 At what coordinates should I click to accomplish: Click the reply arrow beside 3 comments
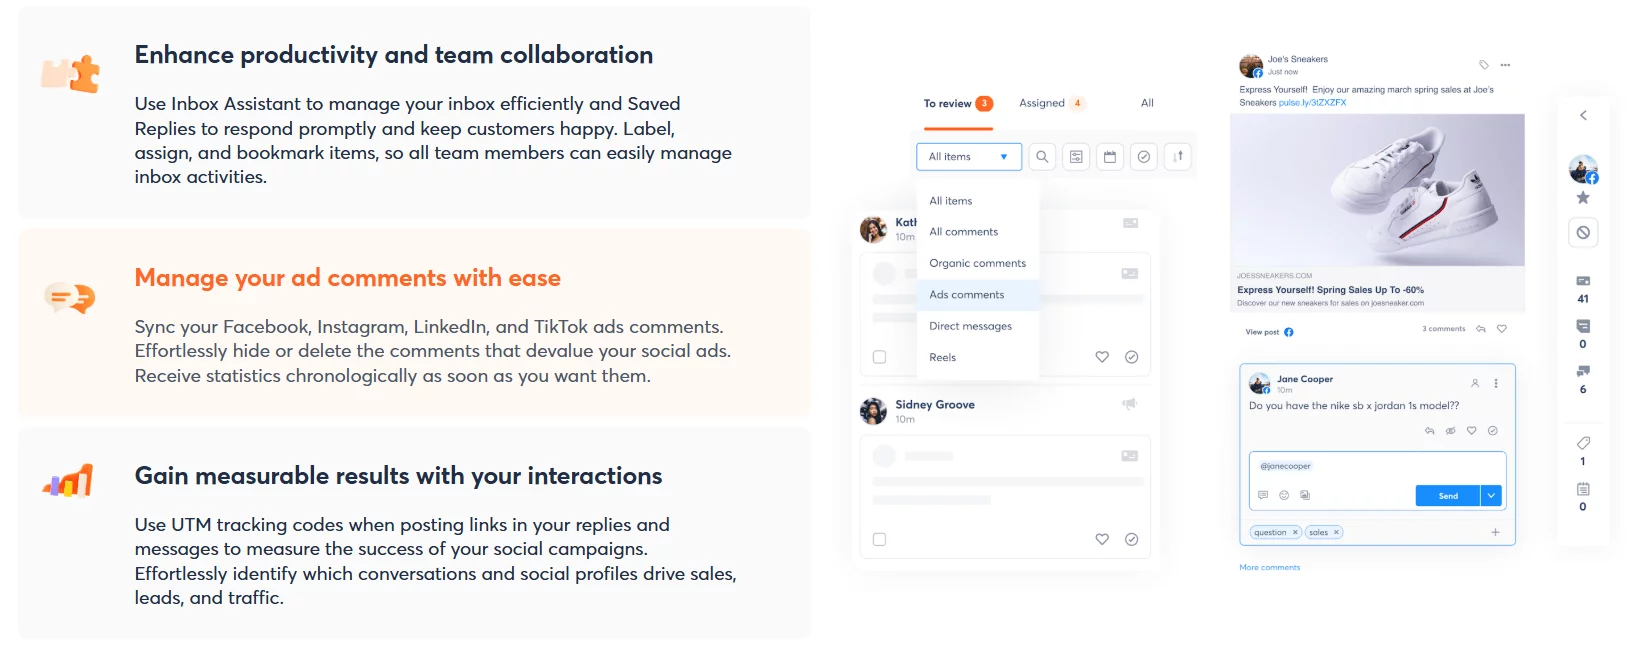(1481, 329)
